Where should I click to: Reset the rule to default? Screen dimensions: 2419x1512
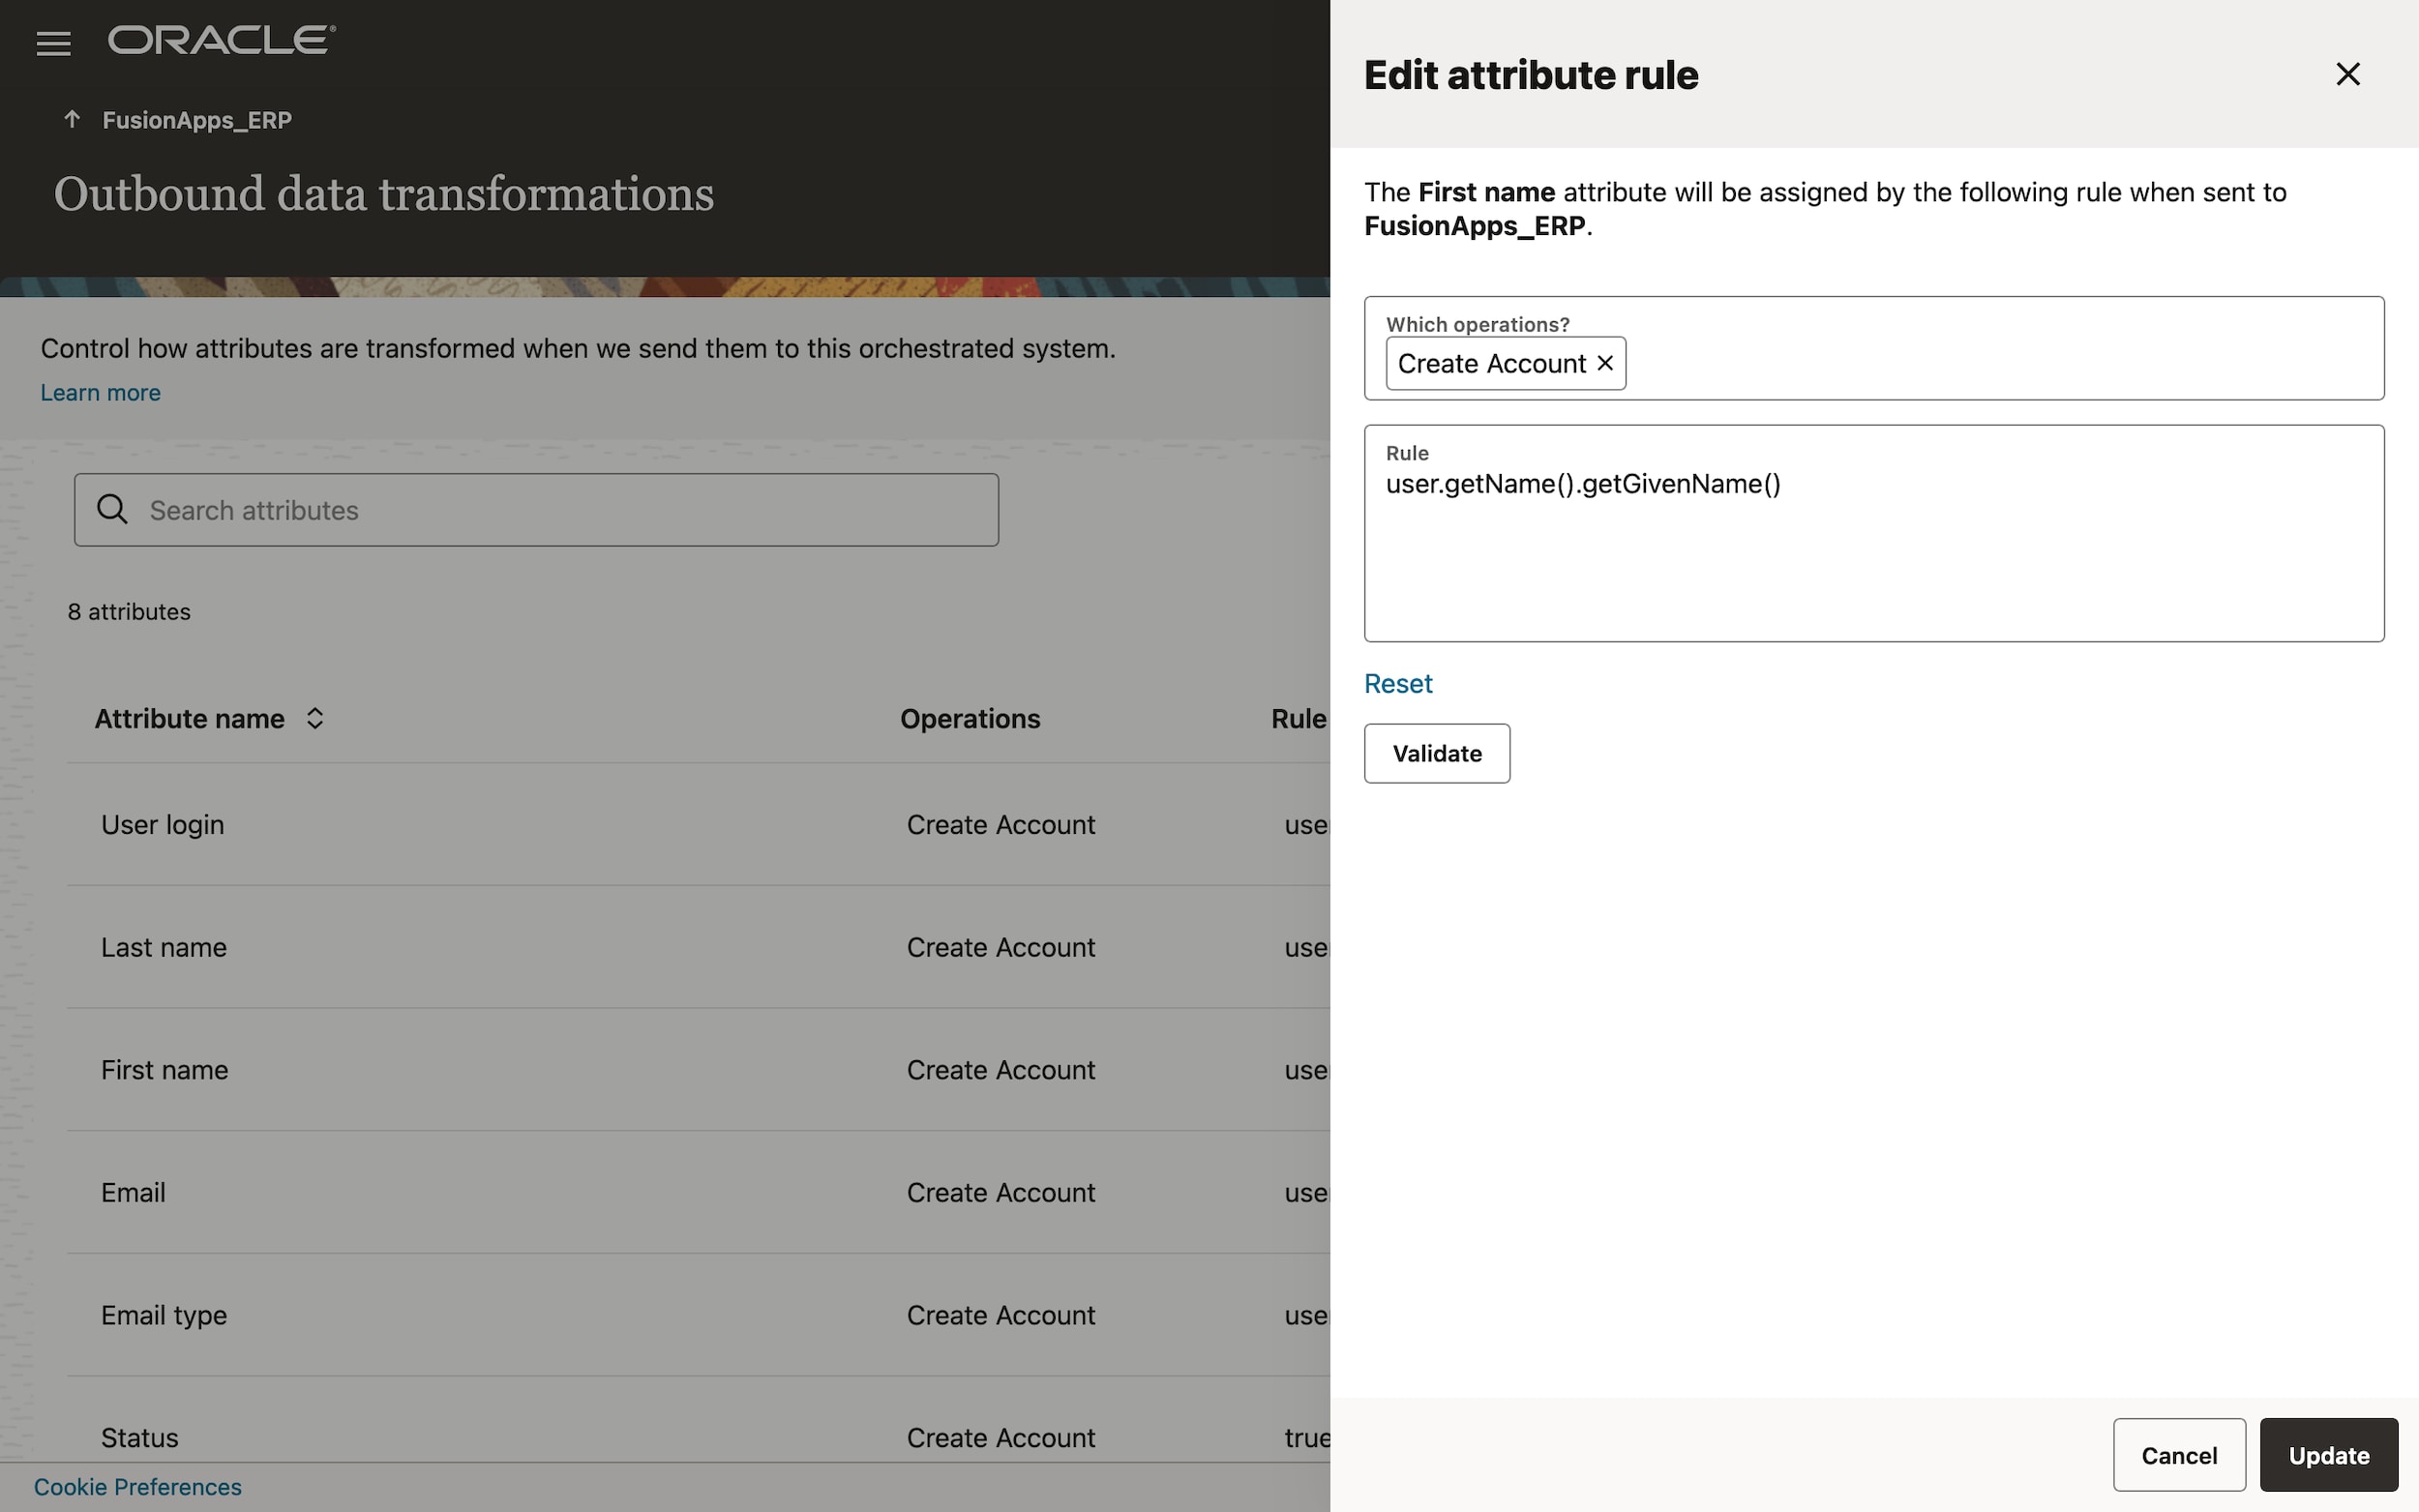point(1397,683)
